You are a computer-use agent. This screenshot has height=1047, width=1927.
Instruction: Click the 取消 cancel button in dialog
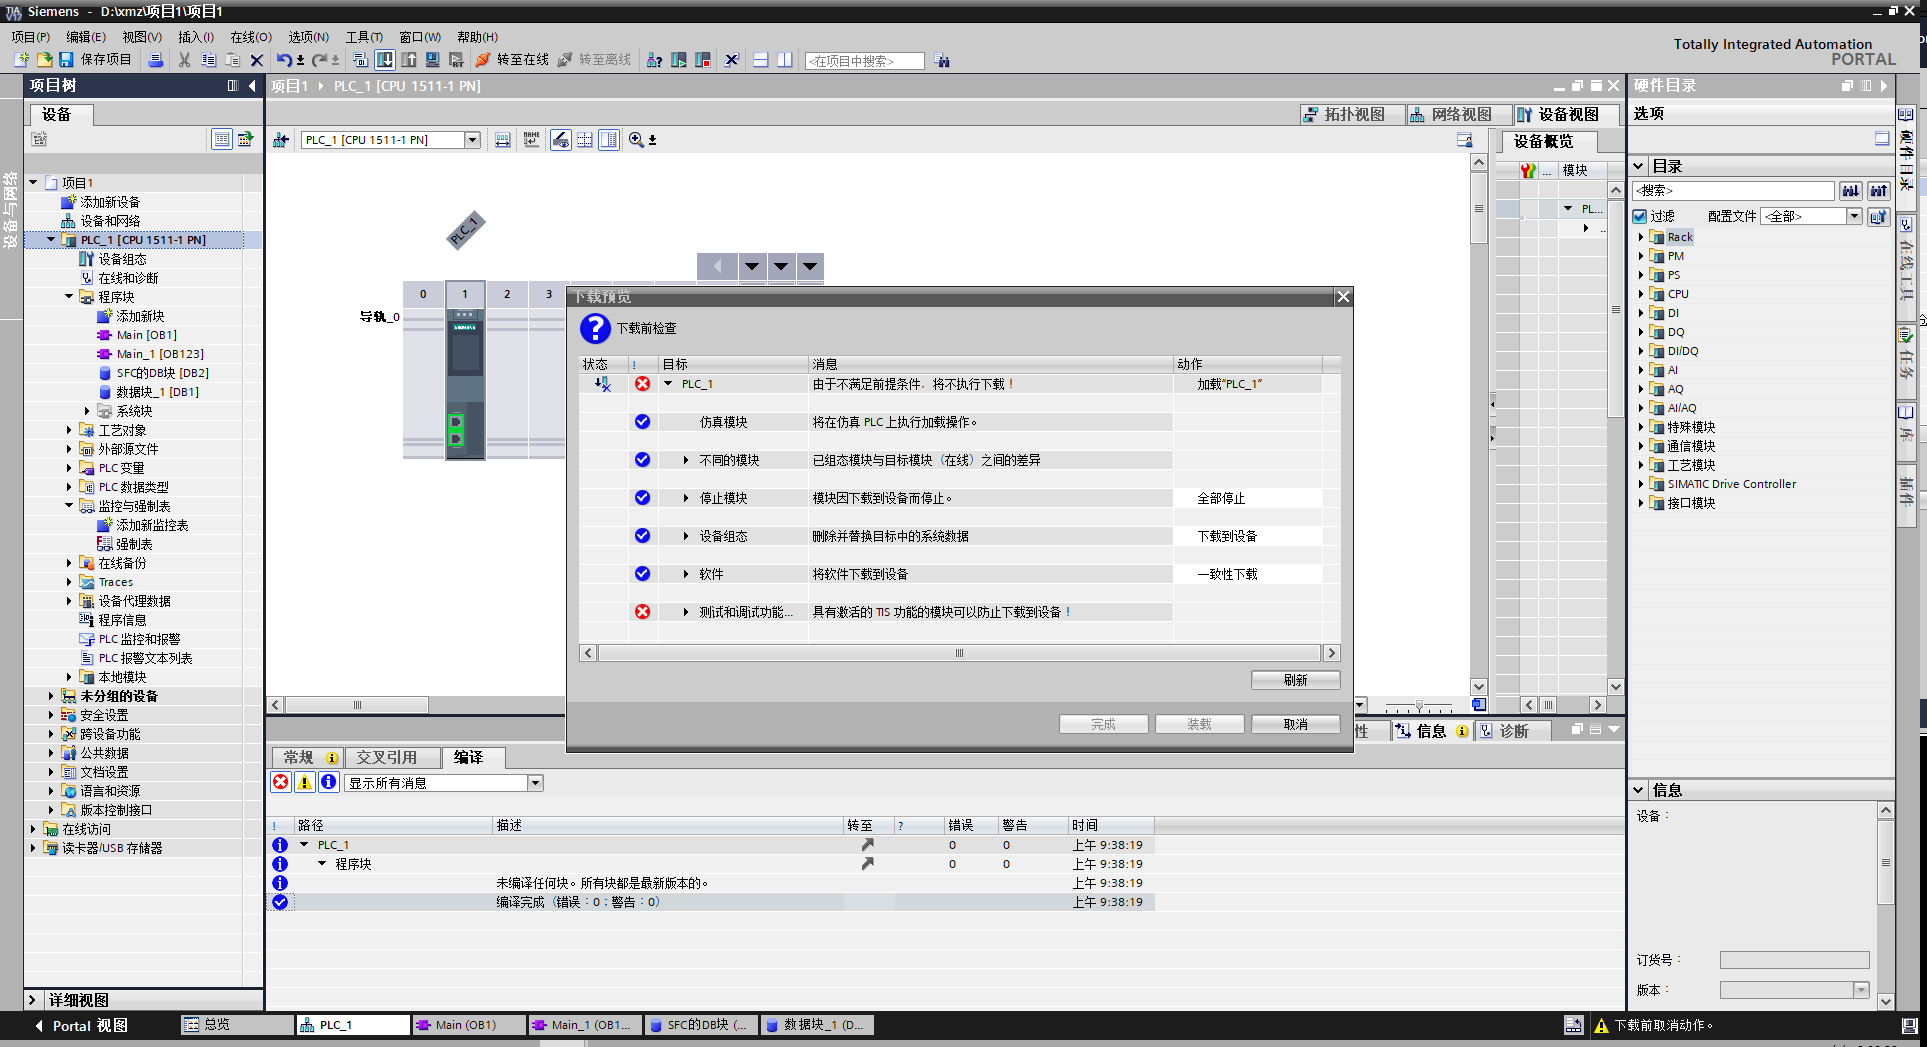[x=1295, y=724]
